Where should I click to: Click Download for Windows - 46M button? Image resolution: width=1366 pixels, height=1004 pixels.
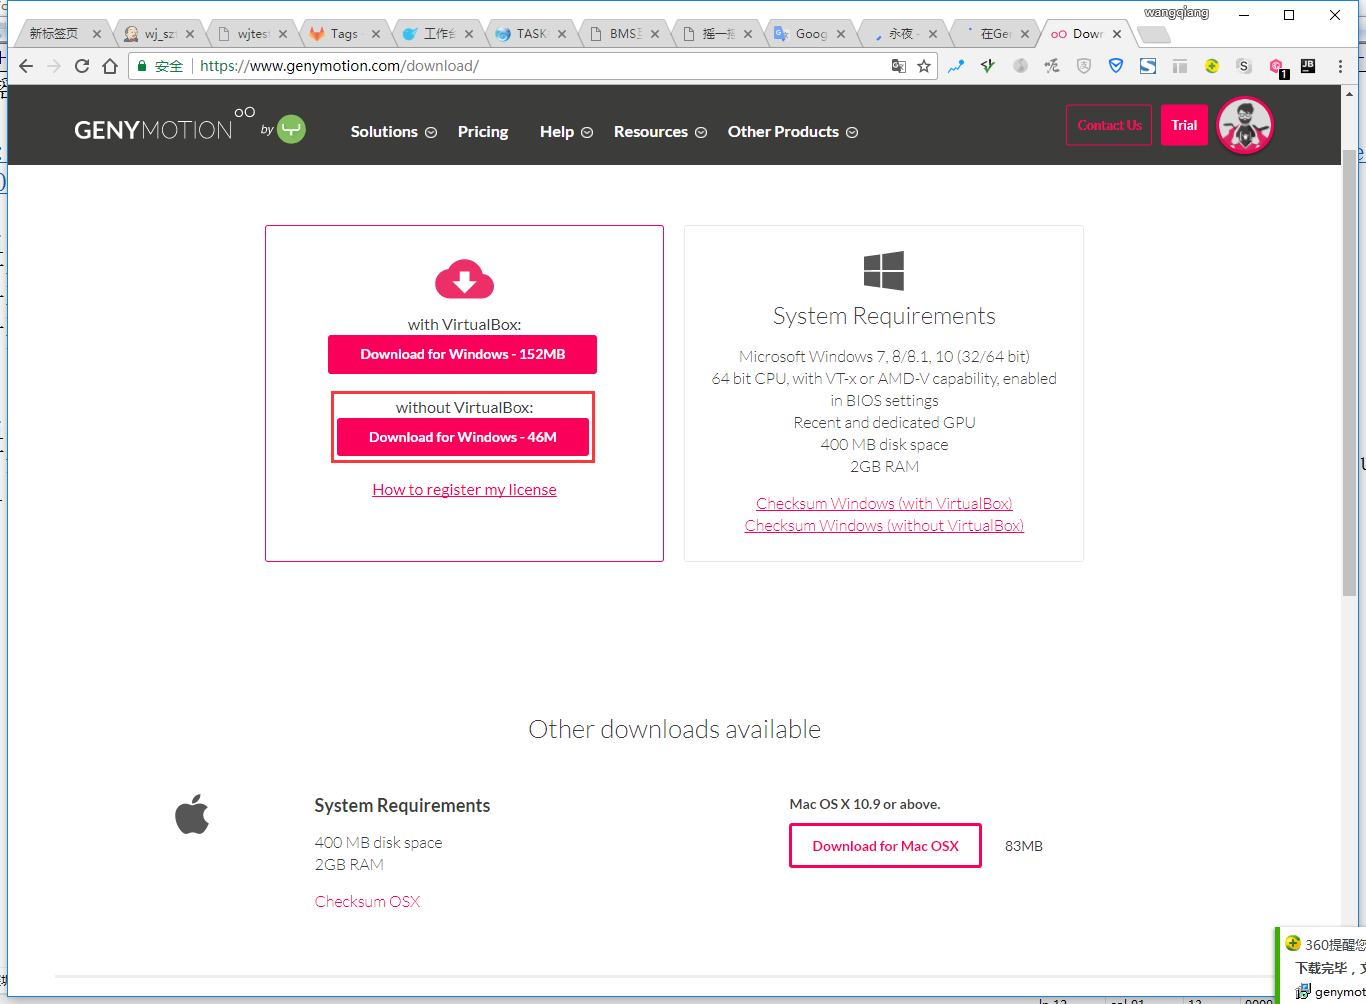click(x=462, y=437)
